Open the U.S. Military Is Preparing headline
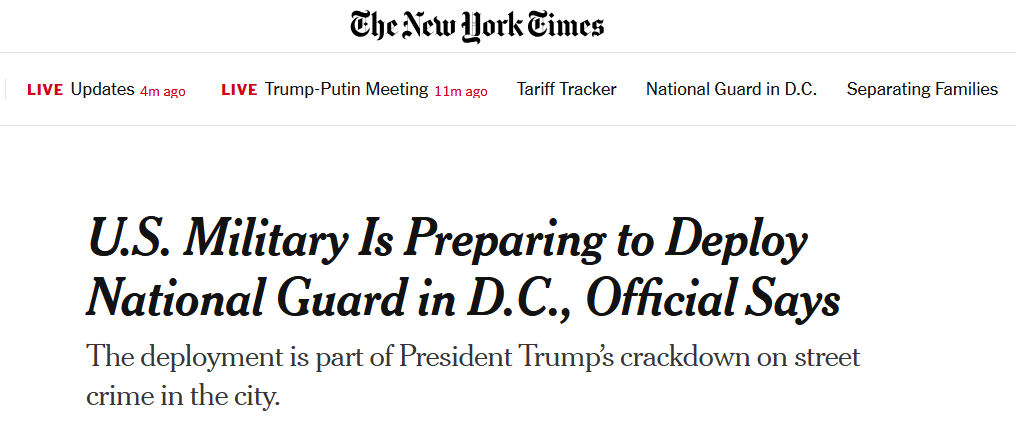Image resolution: width=1016 pixels, height=431 pixels. (x=447, y=243)
